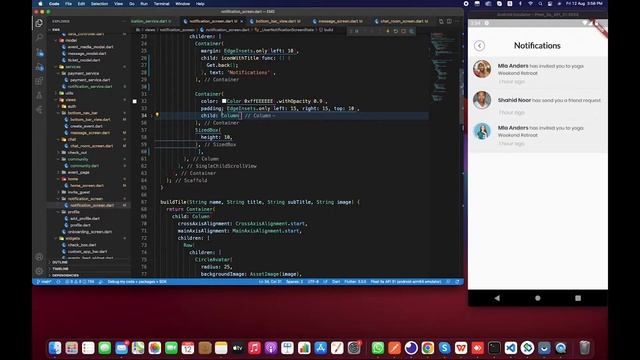Tap the emulator home circle button
The width and height of the screenshot is (640, 360).
pyautogui.click(x=538, y=298)
